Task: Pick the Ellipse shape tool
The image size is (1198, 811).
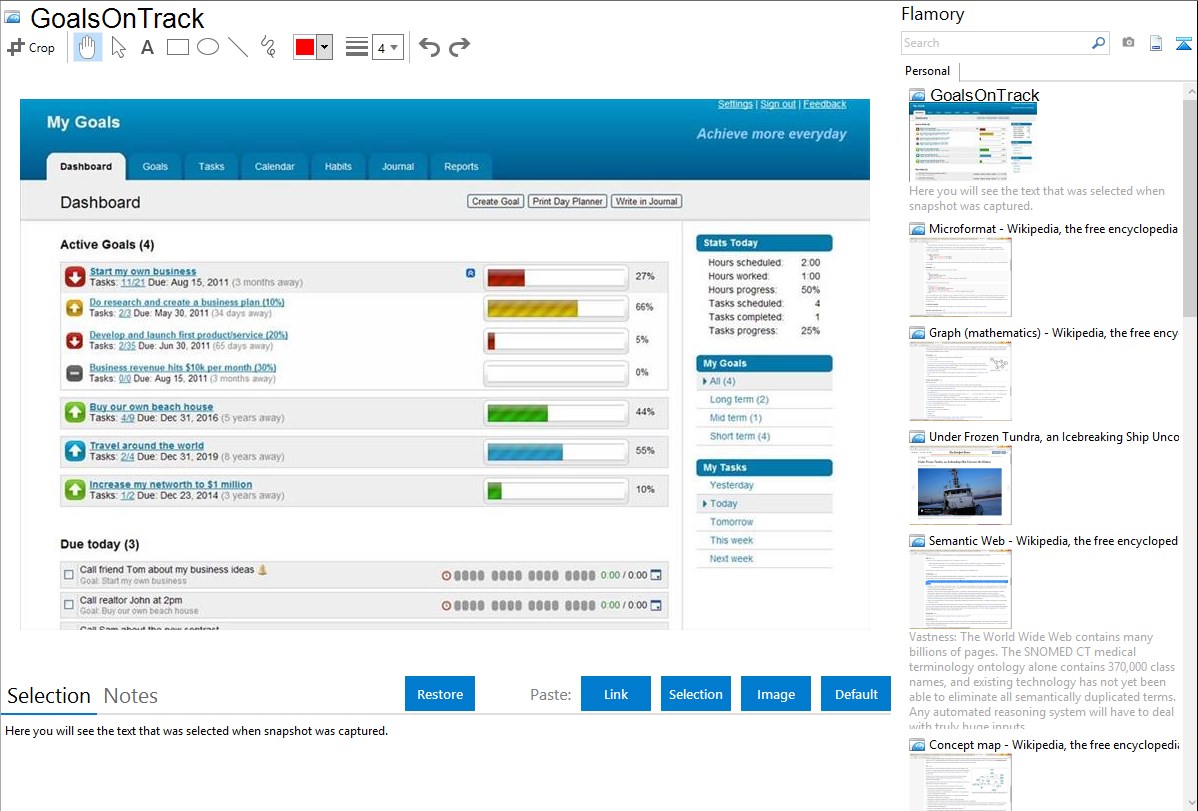Action: [x=208, y=47]
